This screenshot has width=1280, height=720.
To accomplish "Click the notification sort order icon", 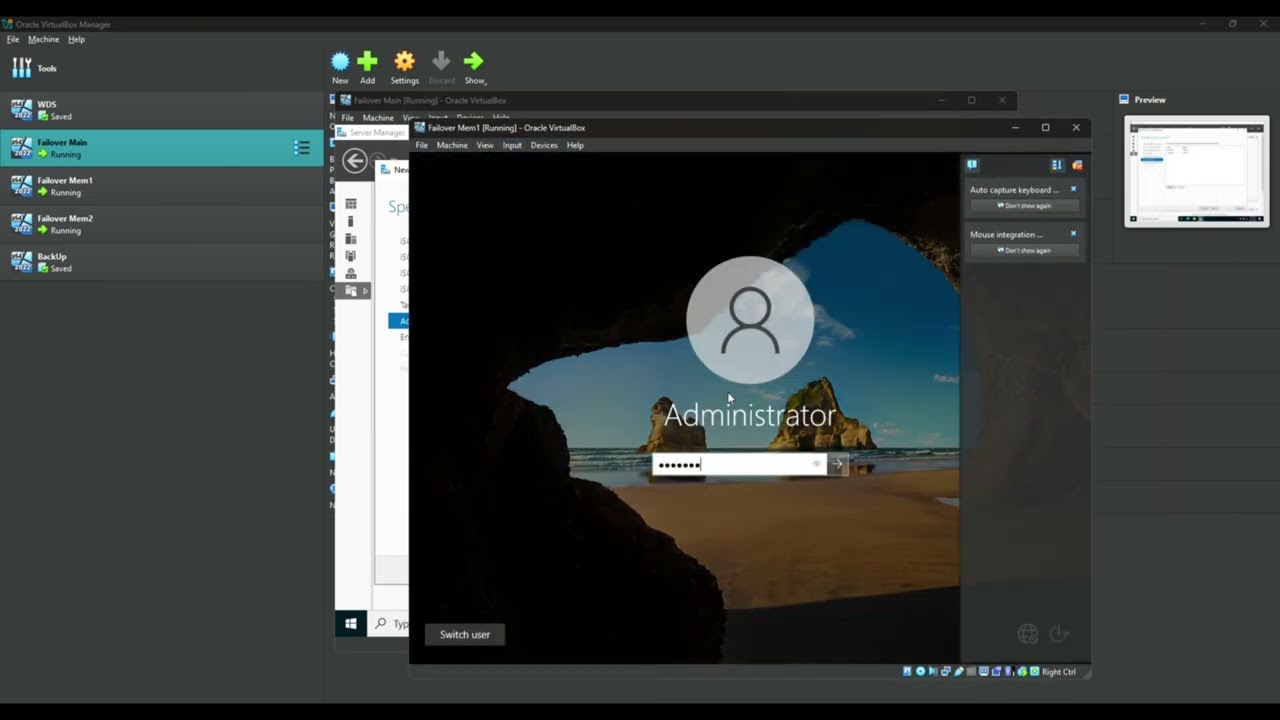I will (1057, 165).
